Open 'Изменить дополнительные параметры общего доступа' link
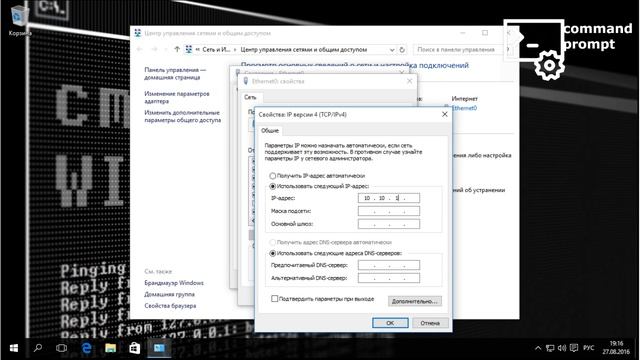Viewport: 640px width, 360px height. coord(182,116)
